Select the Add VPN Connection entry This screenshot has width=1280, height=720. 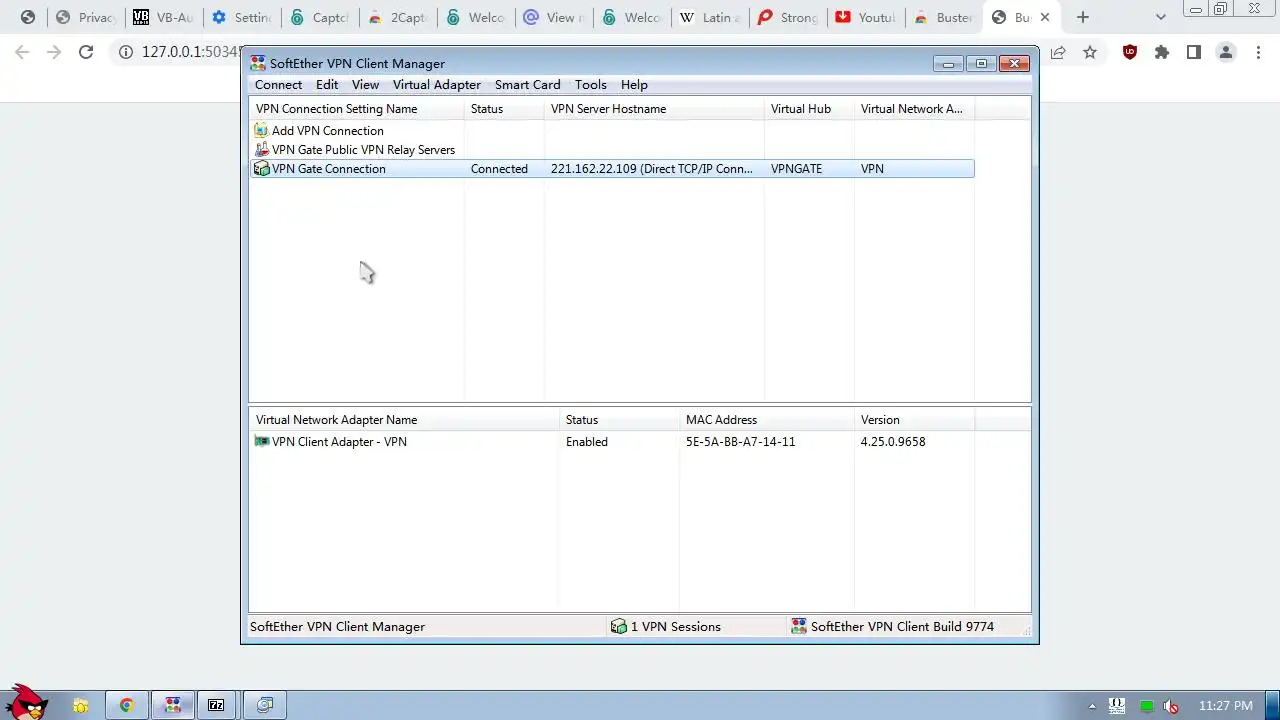327,130
